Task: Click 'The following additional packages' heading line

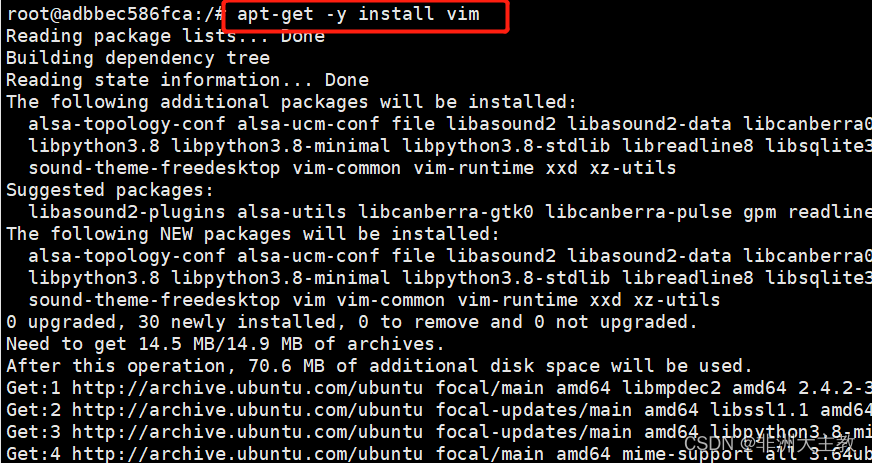Action: tap(291, 102)
